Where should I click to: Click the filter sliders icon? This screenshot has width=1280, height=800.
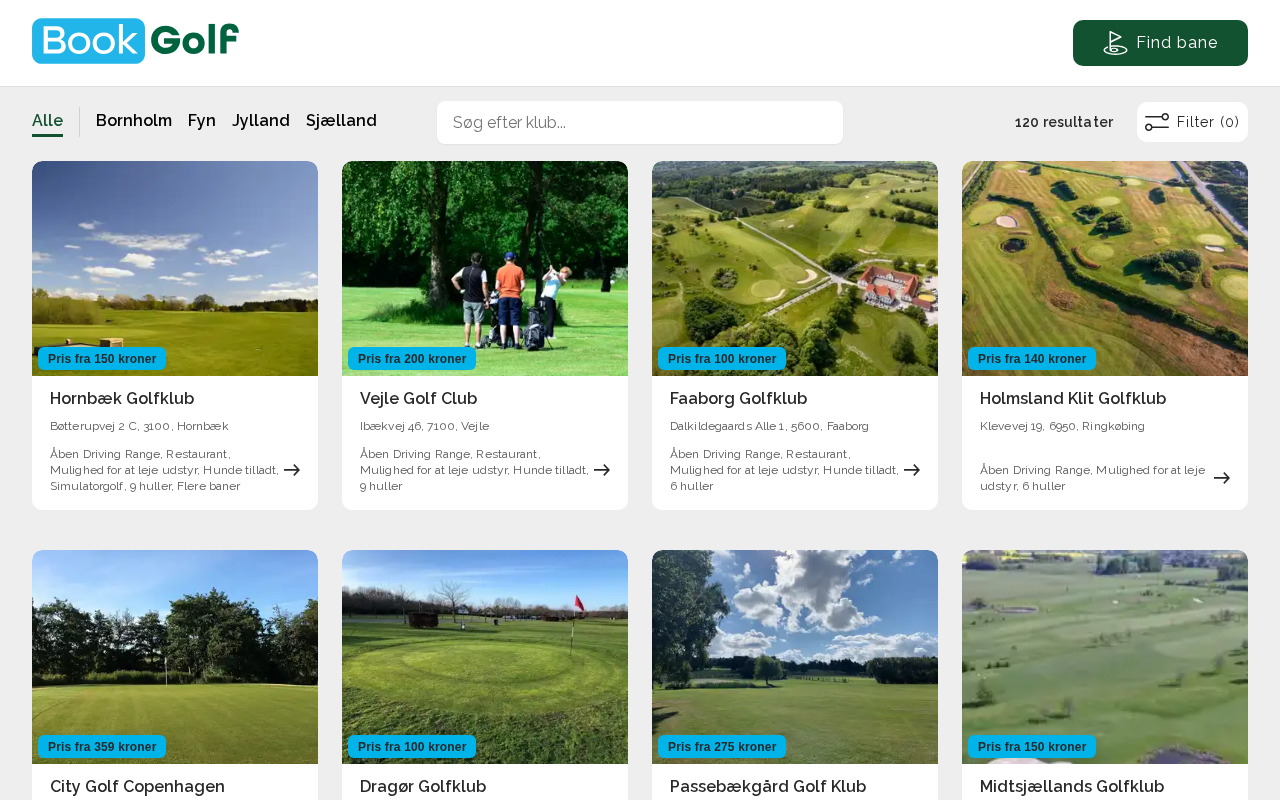pyautogui.click(x=1156, y=122)
